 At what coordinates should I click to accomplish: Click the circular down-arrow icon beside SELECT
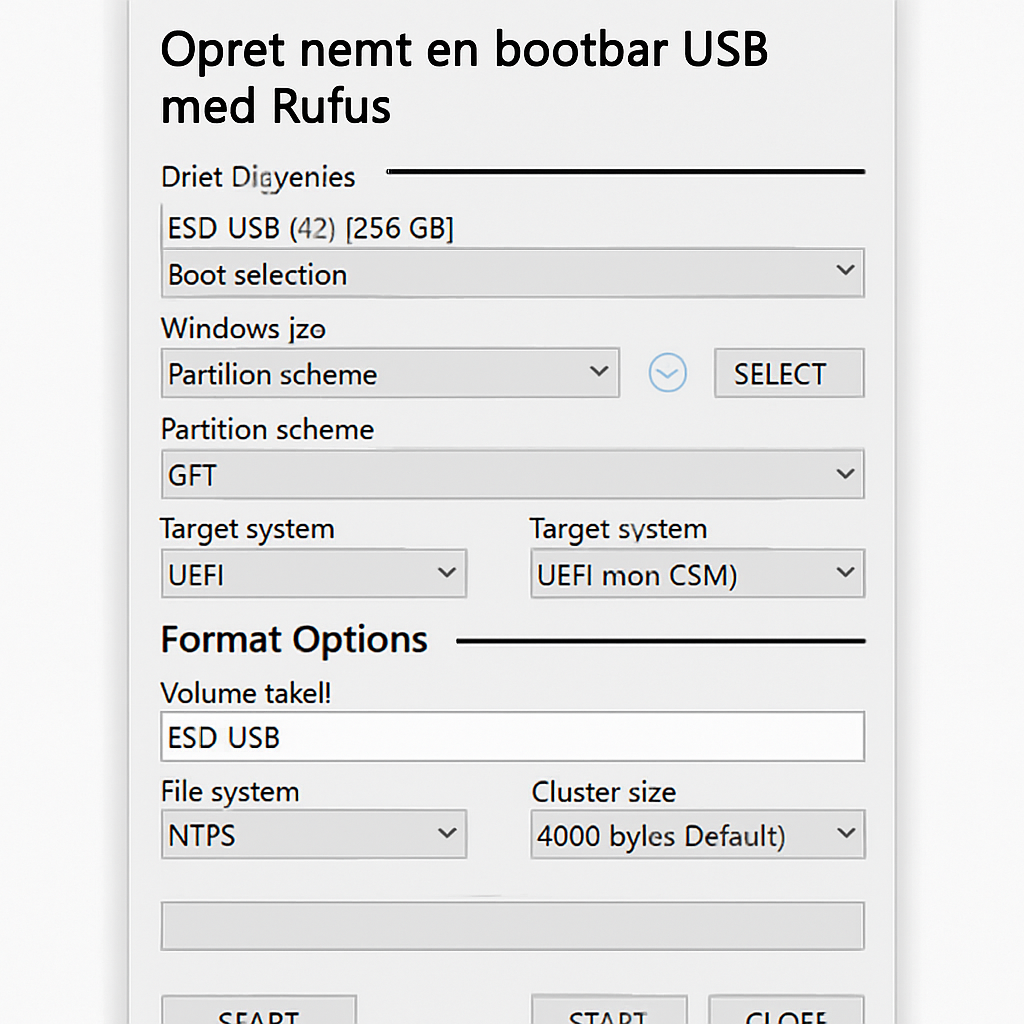[x=667, y=372]
